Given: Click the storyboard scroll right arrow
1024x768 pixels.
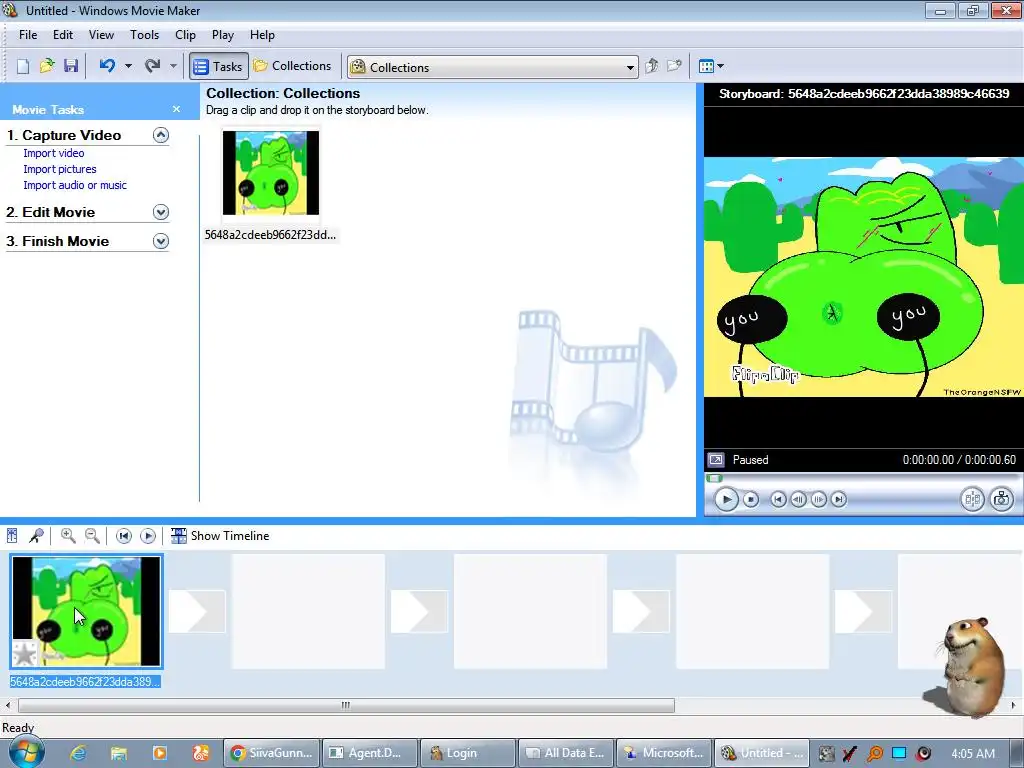Looking at the screenshot, I should click(1014, 705).
